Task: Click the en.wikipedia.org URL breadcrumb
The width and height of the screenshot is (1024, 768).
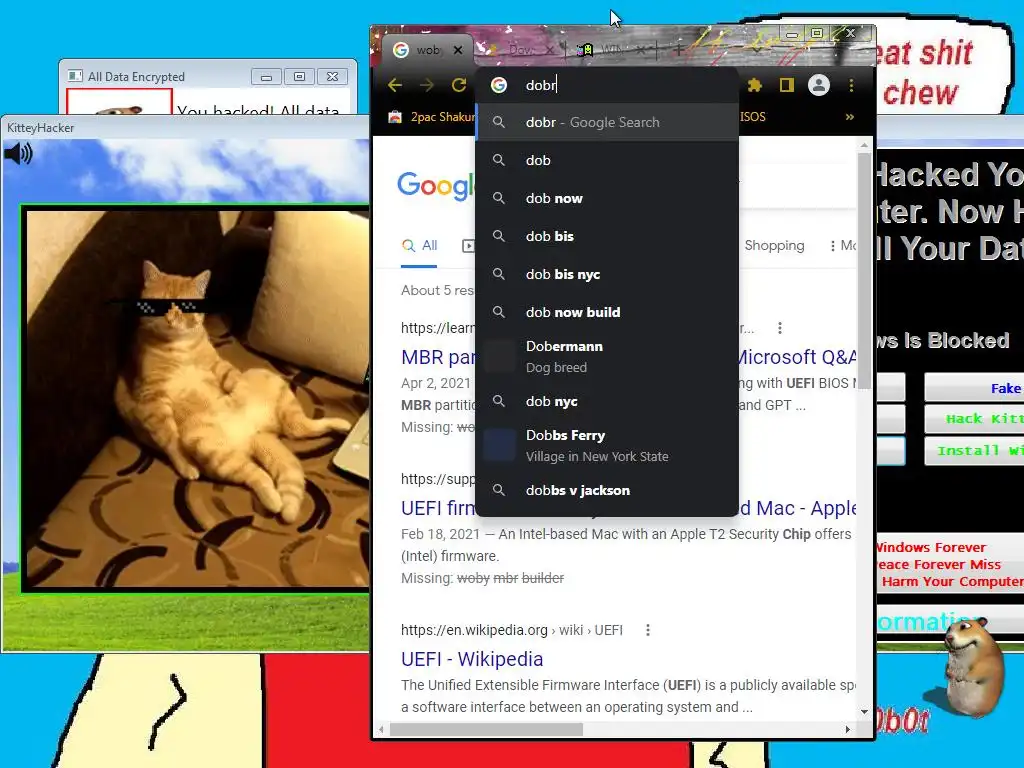Action: pyautogui.click(x=512, y=630)
